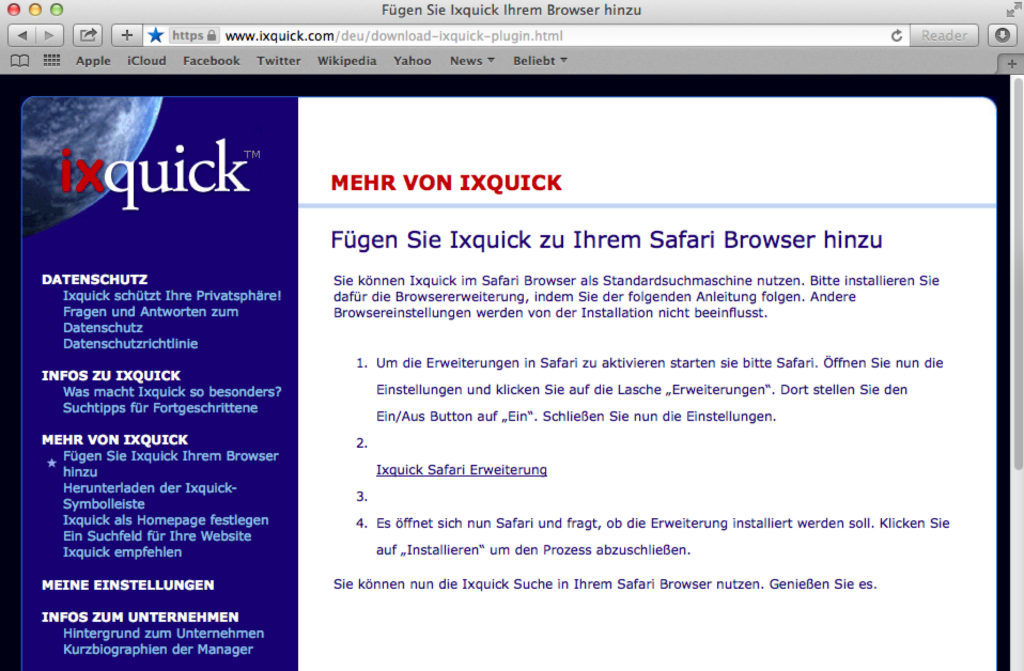Expand the News bookmarks folder
The width and height of the screenshot is (1024, 671).
click(x=472, y=61)
